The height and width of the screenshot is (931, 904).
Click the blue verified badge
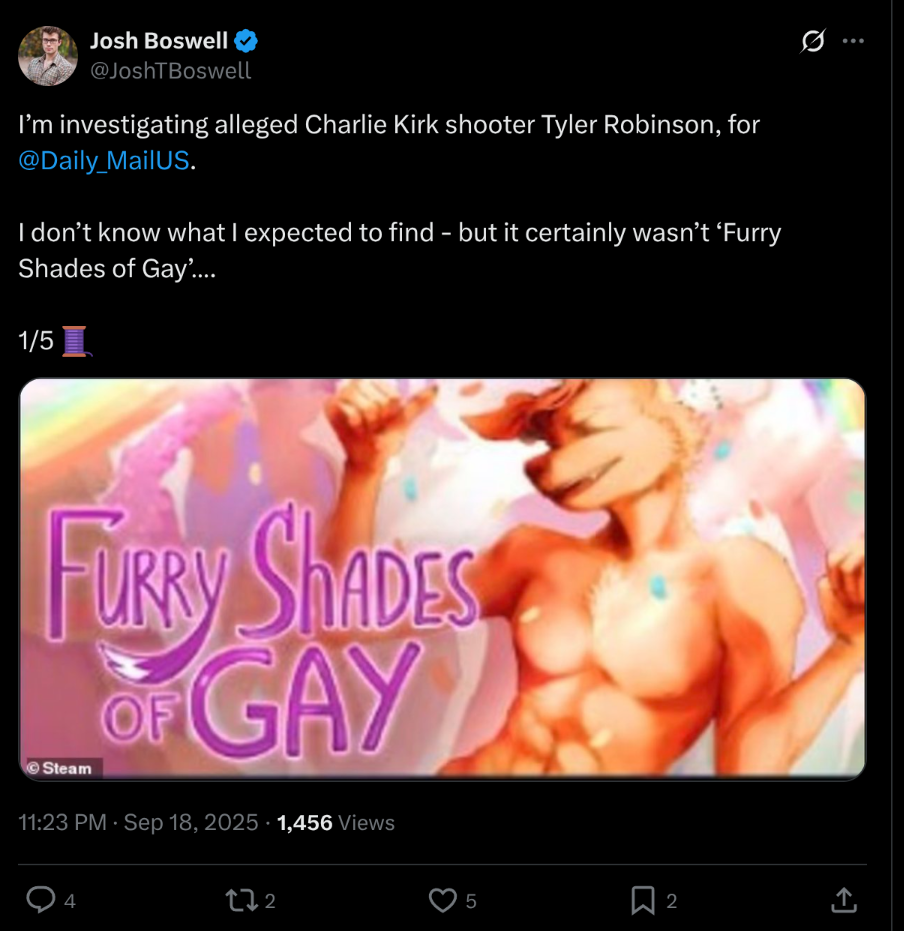click(246, 41)
